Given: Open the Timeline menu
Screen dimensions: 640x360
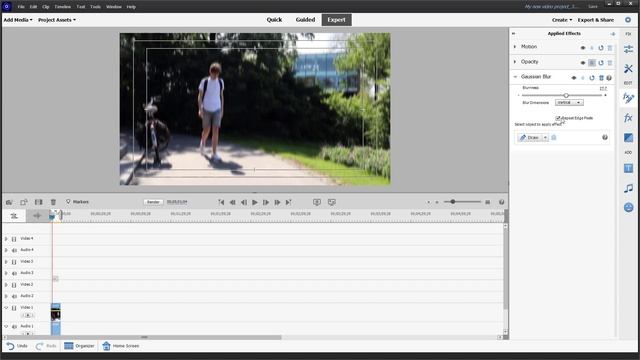Looking at the screenshot, I should pyautogui.click(x=62, y=7).
